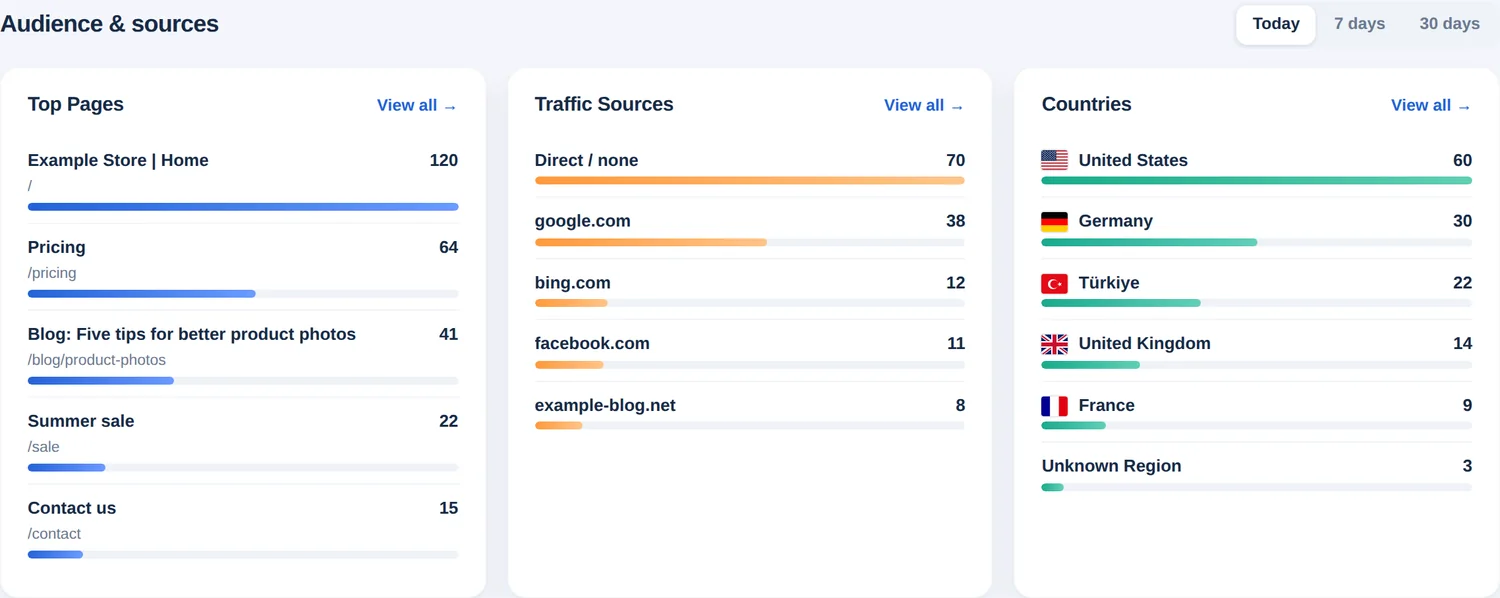The width and height of the screenshot is (1500, 598).
Task: Click the green bar under United States
Action: tap(1257, 181)
